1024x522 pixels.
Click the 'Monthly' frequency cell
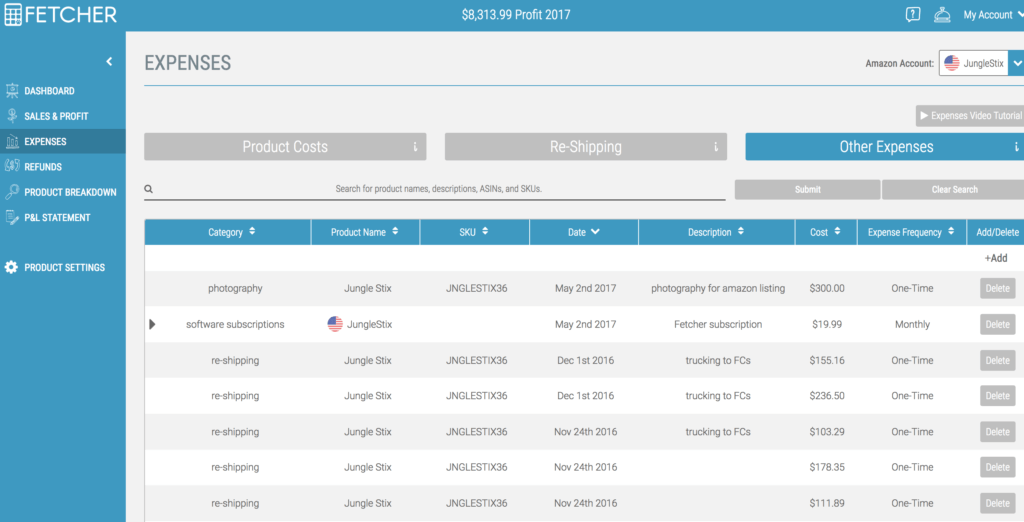point(912,324)
